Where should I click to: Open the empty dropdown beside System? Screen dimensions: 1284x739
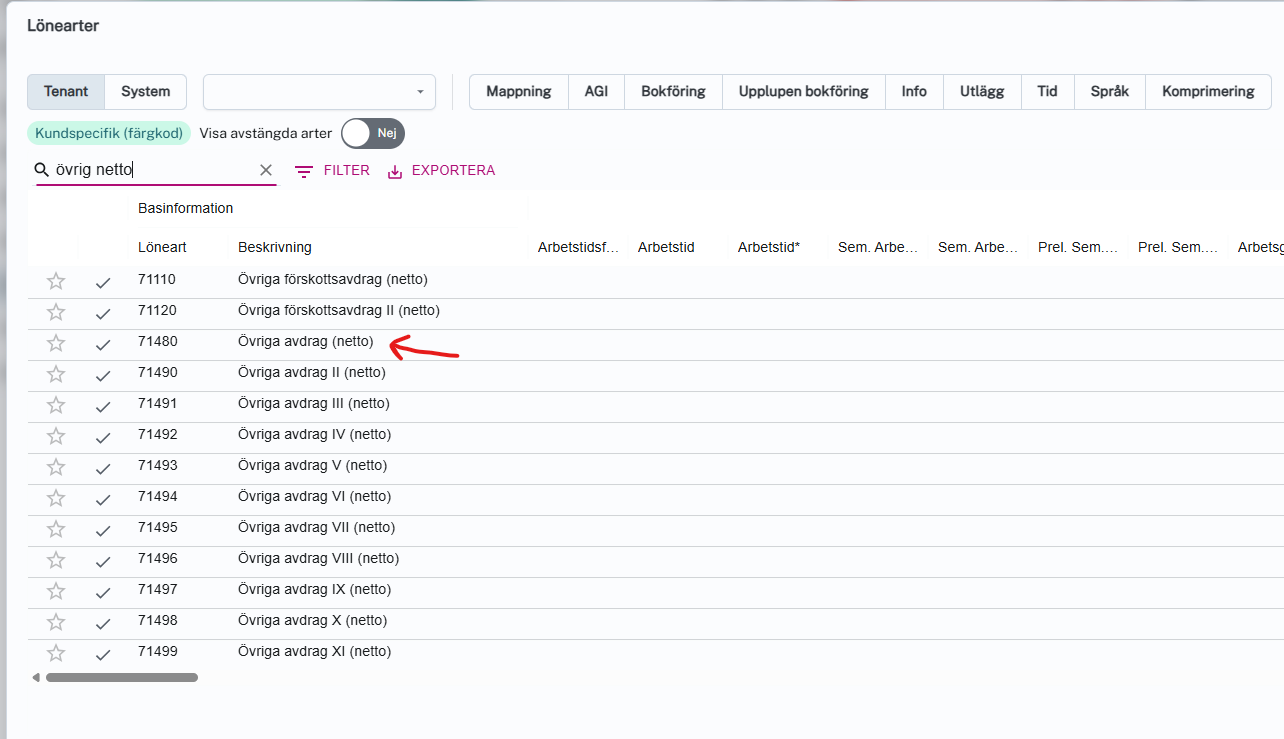coord(319,91)
